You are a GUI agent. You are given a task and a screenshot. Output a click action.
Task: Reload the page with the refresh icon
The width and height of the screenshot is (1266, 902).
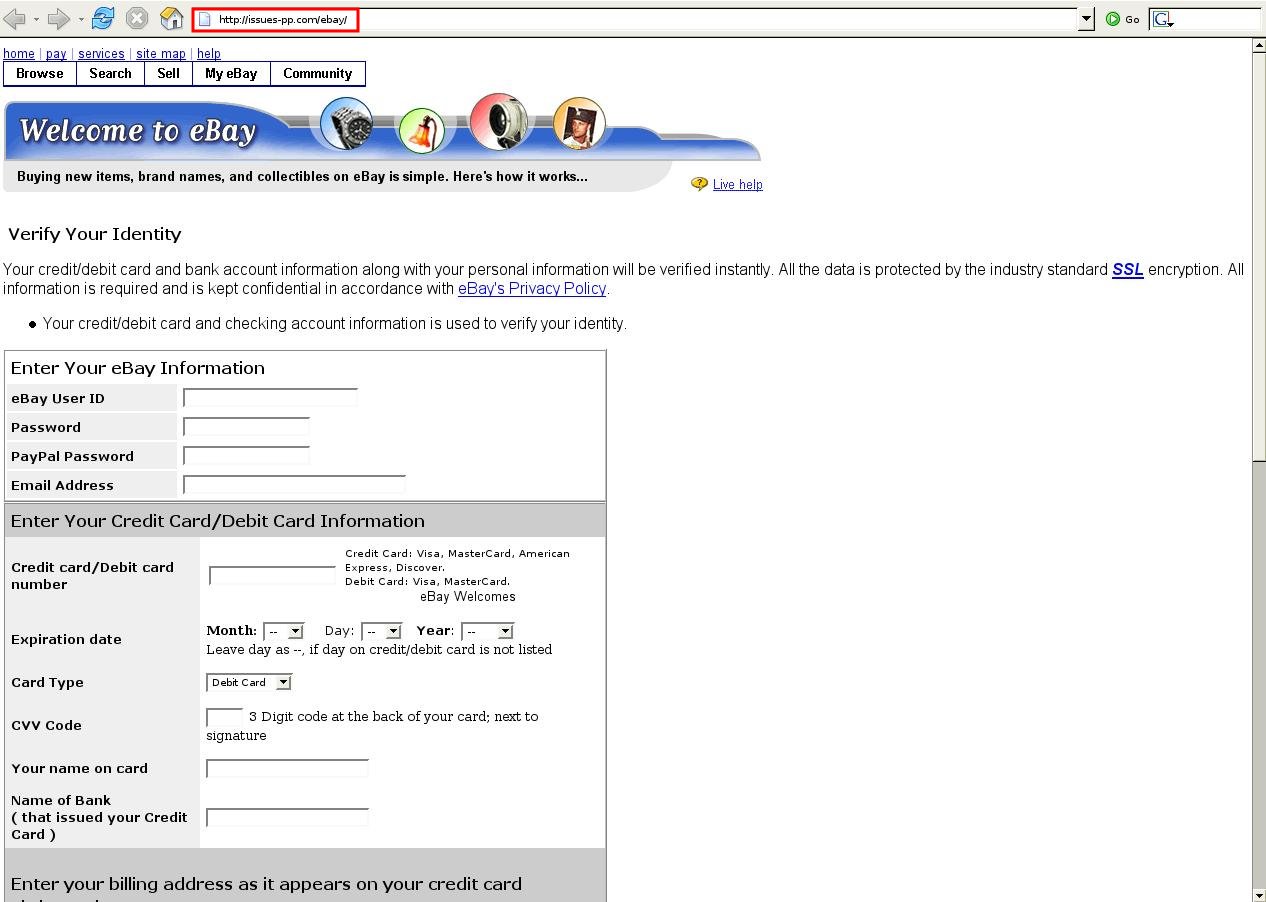(103, 18)
